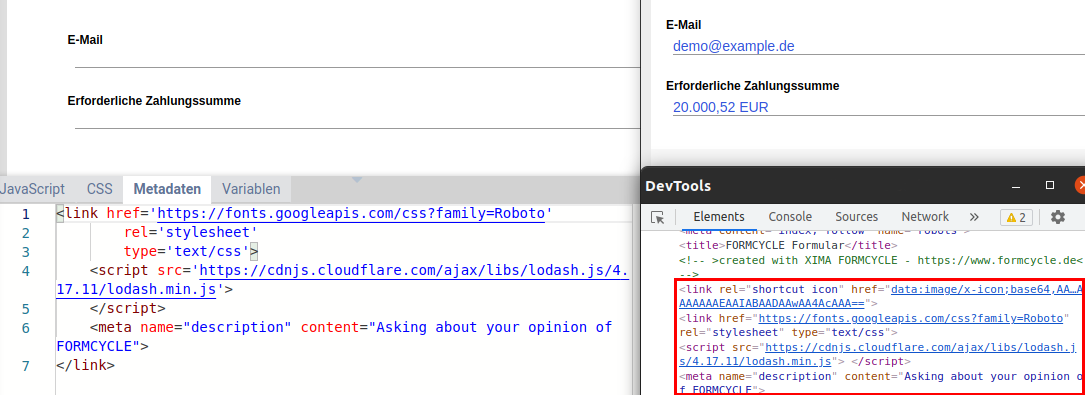Open the Elements tab in DevTools
This screenshot has width=1085, height=395.
click(719, 217)
